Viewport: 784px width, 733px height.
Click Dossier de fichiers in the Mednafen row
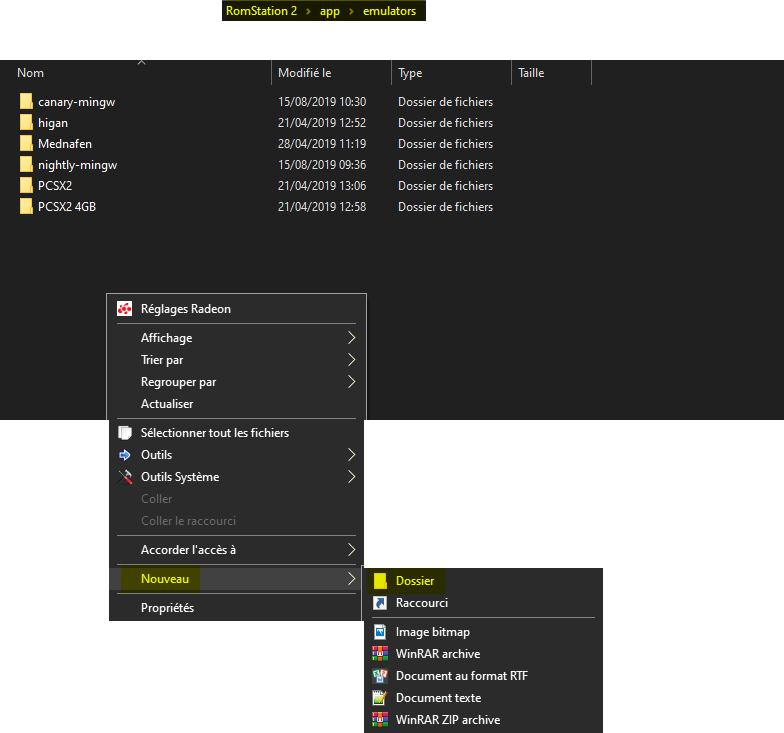[446, 144]
